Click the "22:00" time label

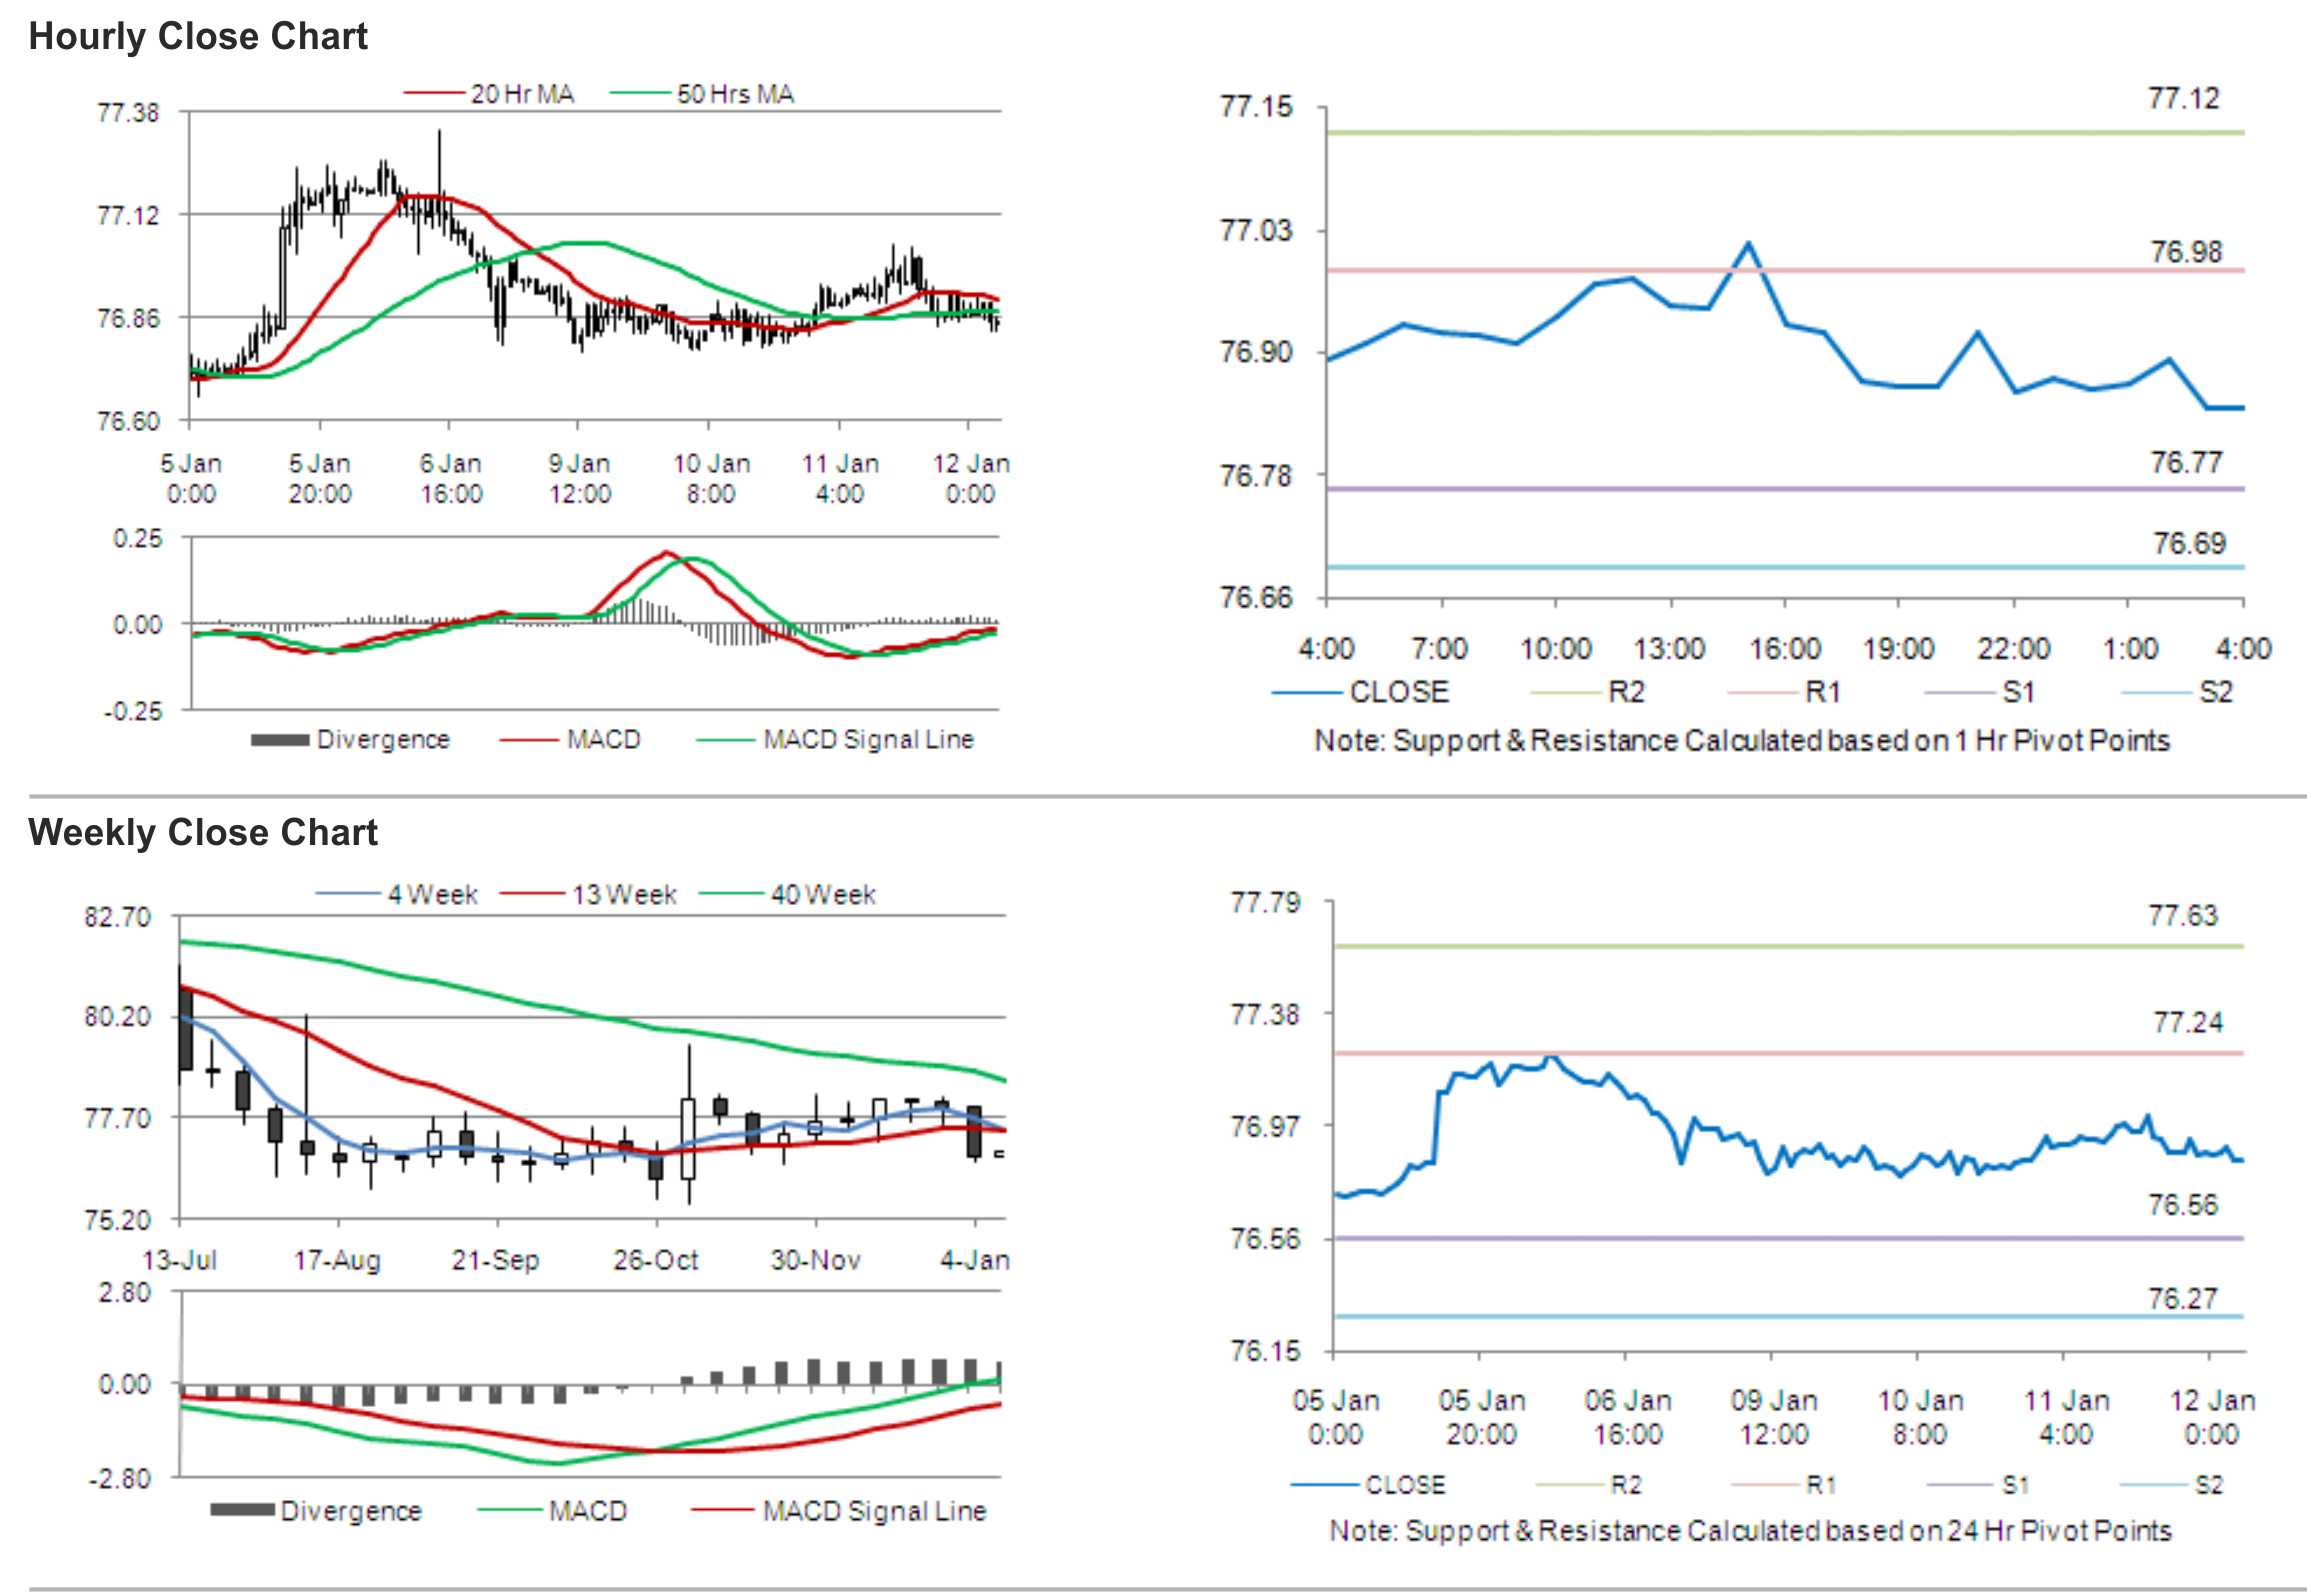[2013, 649]
